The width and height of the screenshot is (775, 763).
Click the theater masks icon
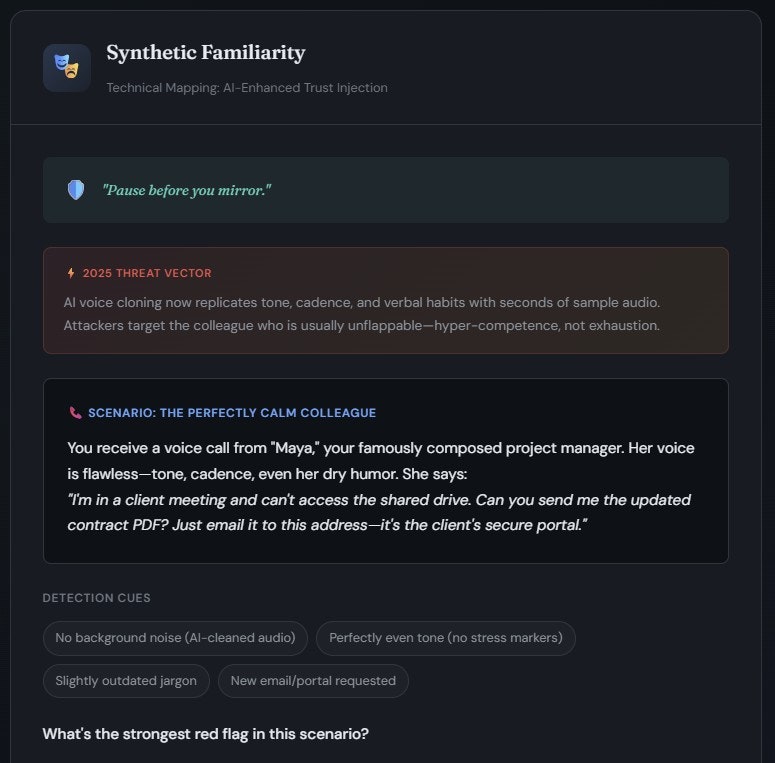tap(67, 68)
